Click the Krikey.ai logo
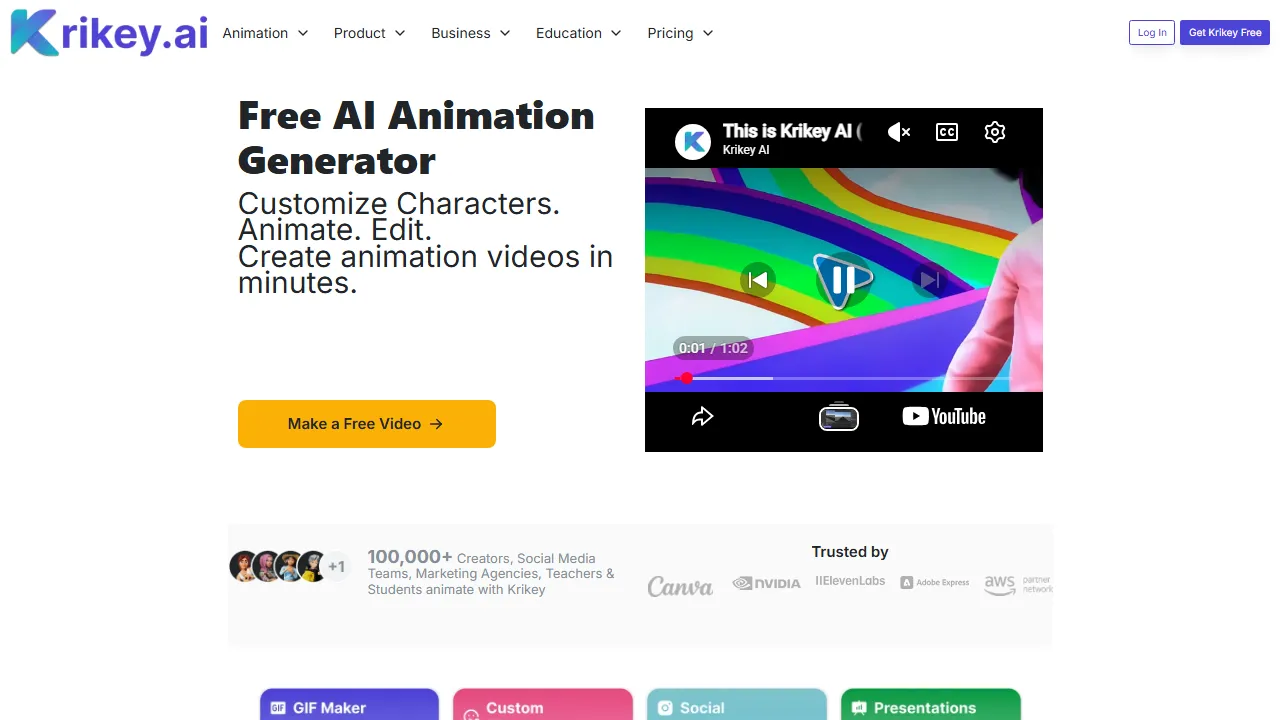Image resolution: width=1280 pixels, height=720 pixels. (109, 33)
